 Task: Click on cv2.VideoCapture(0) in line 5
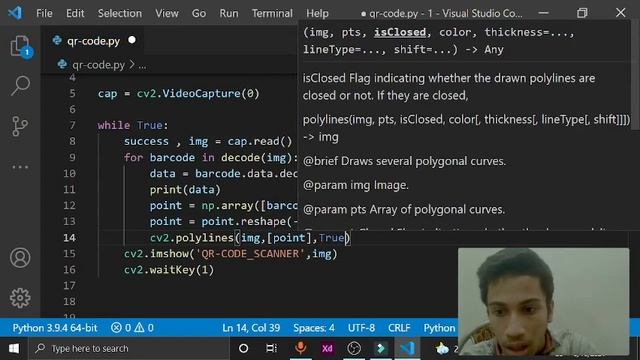(x=198, y=93)
